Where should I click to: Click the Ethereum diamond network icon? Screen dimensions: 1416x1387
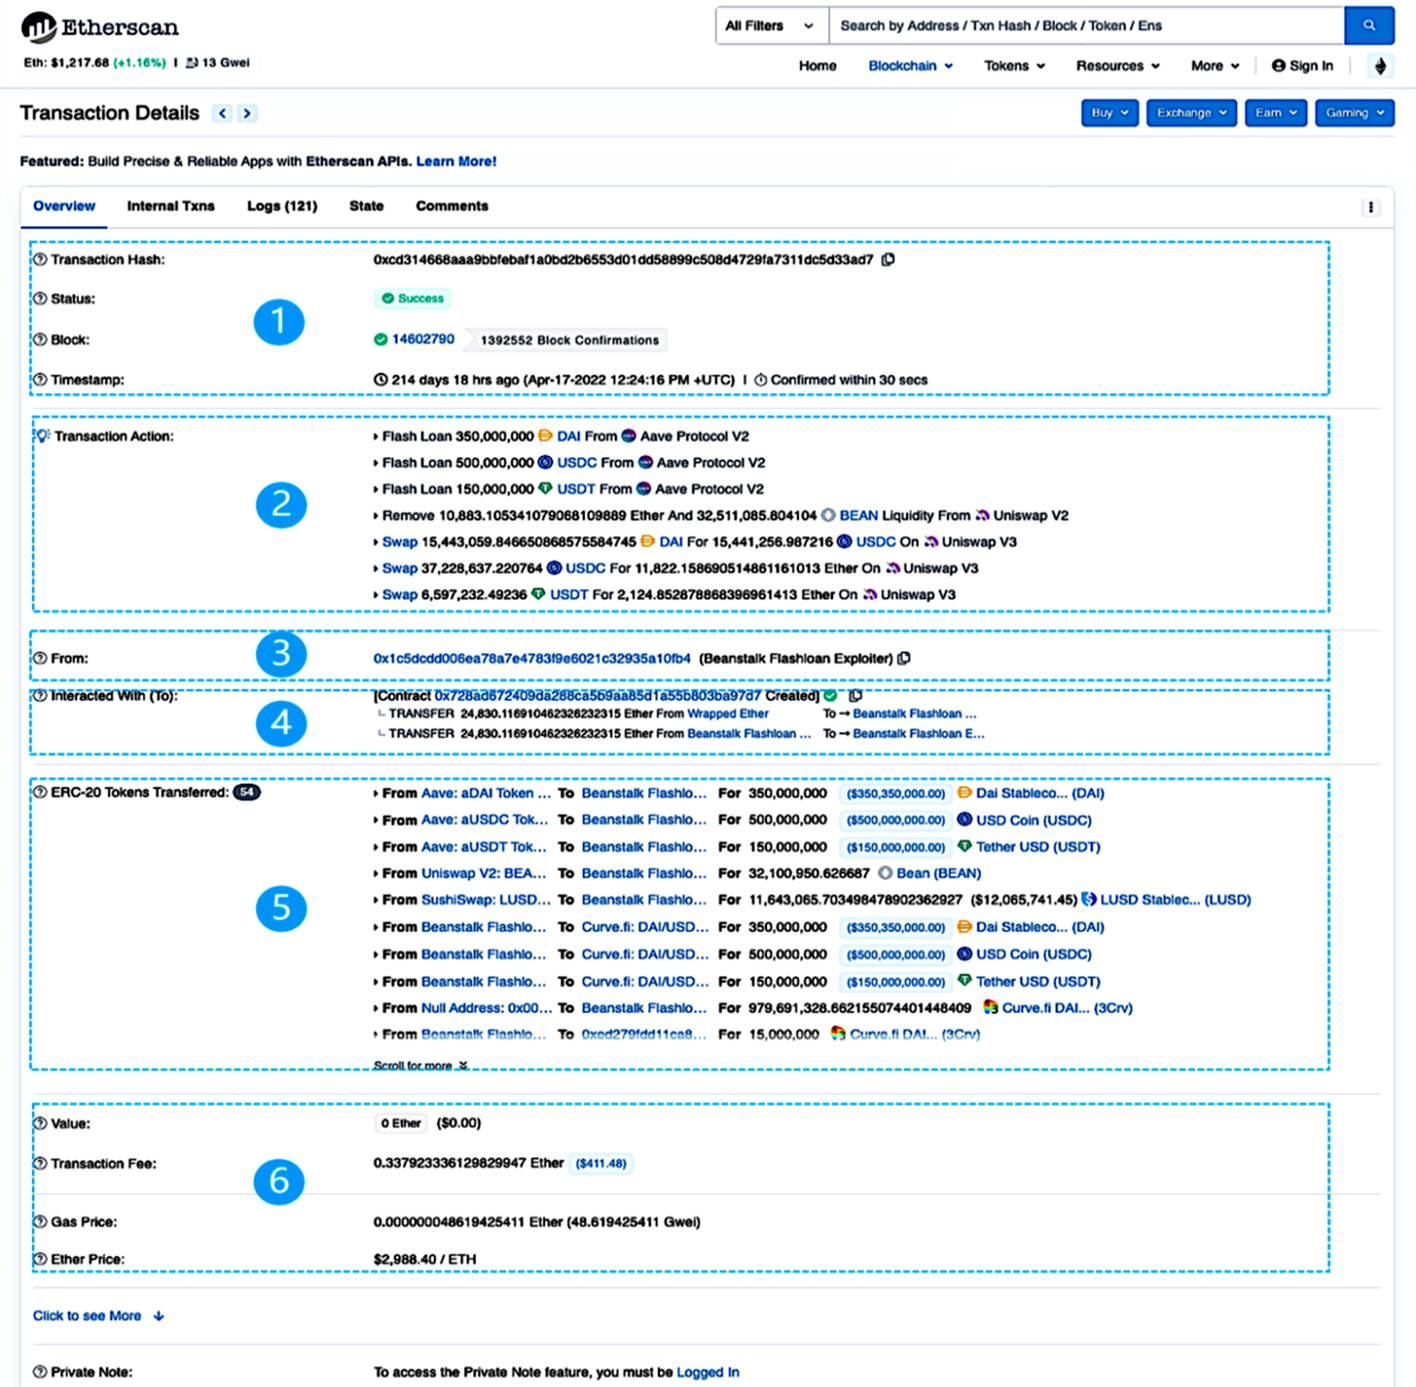click(x=1381, y=66)
